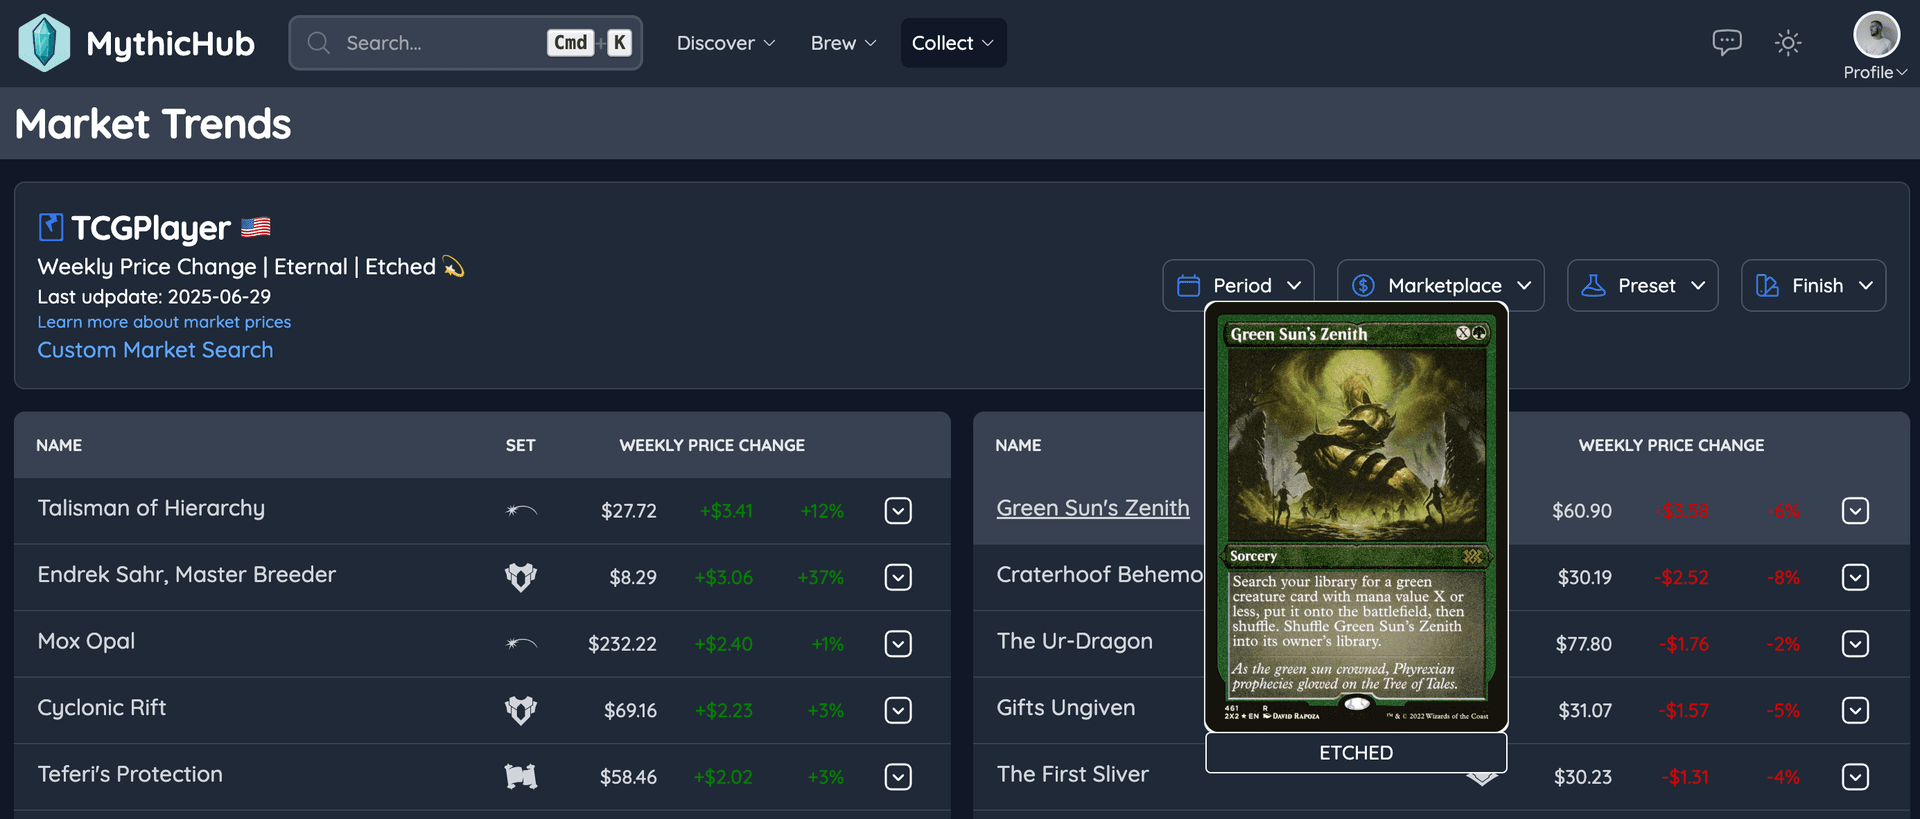The height and width of the screenshot is (819, 1920).
Task: Click set symbol for Mox Opal
Action: point(521,644)
